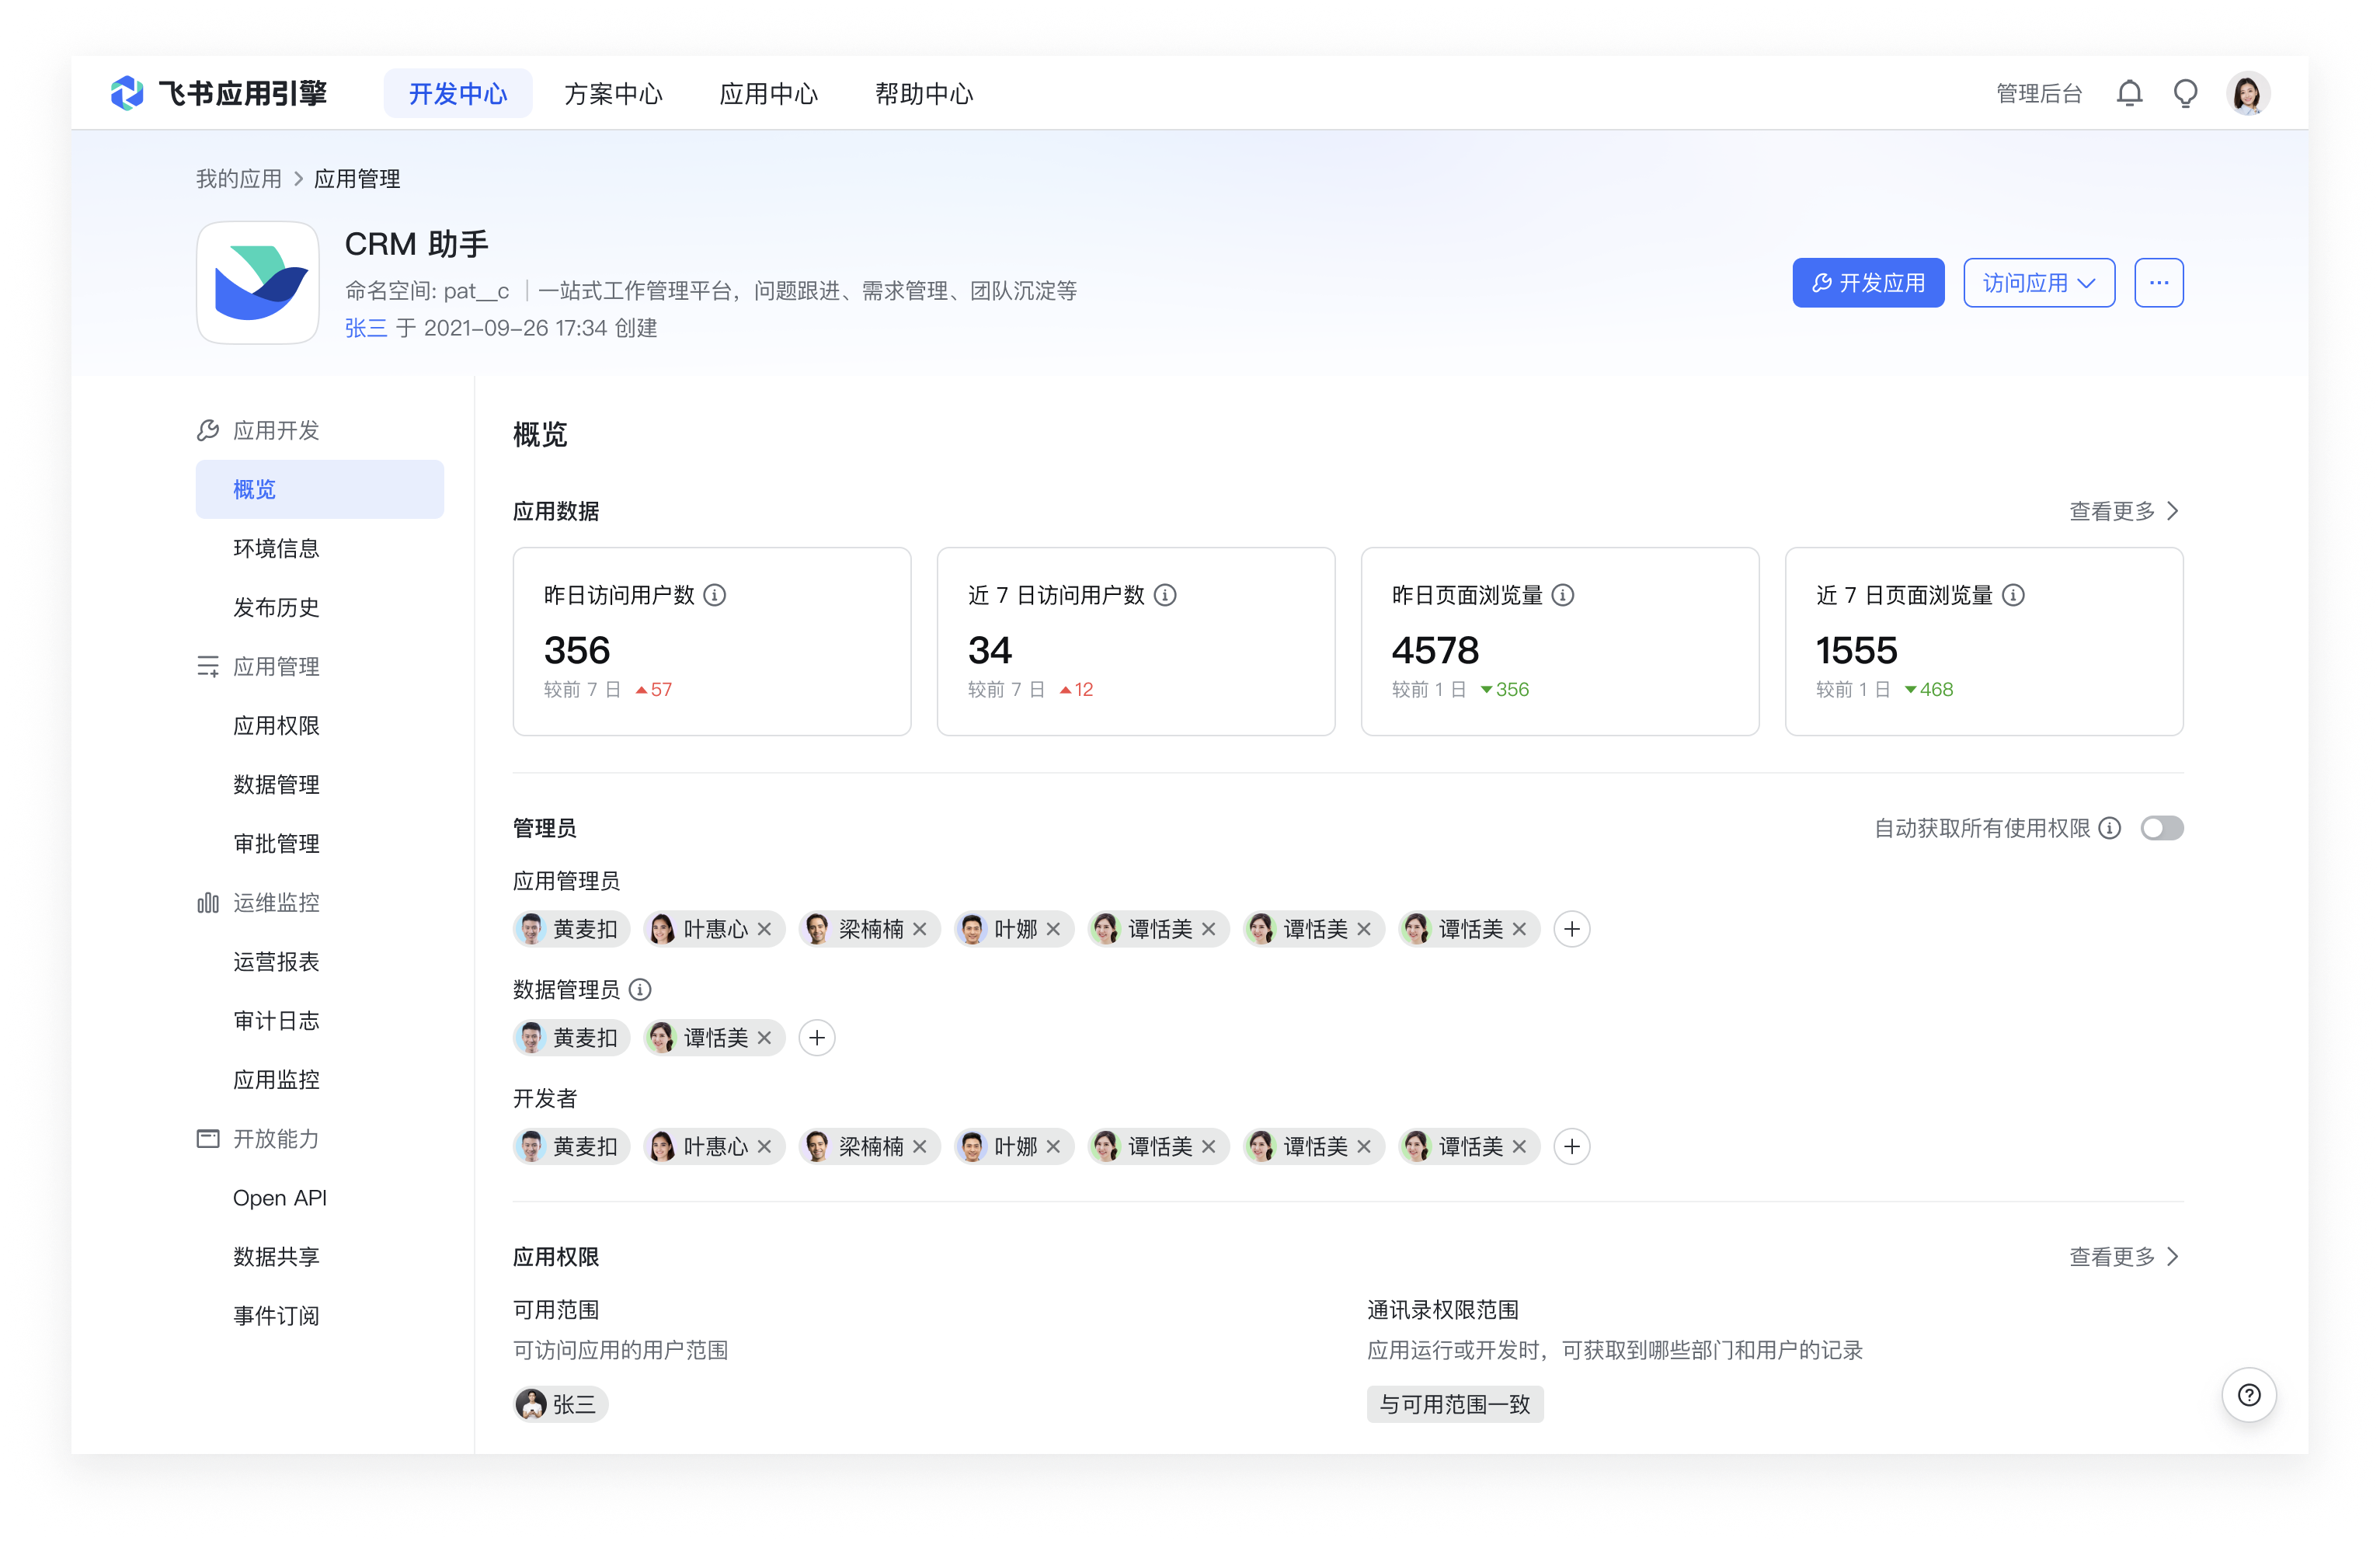
Task: Click 查看更多 for 应用权限
Action: pos(2122,1256)
